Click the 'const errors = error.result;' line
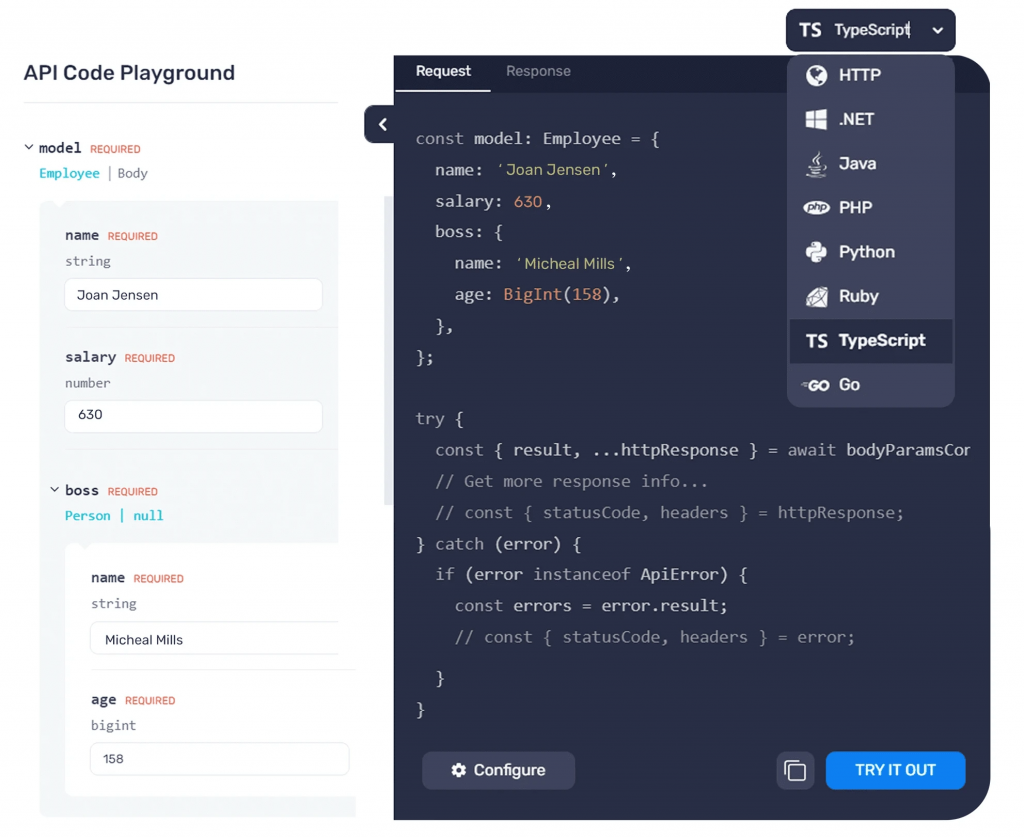Viewport: 1024px width, 837px height. coord(590,605)
